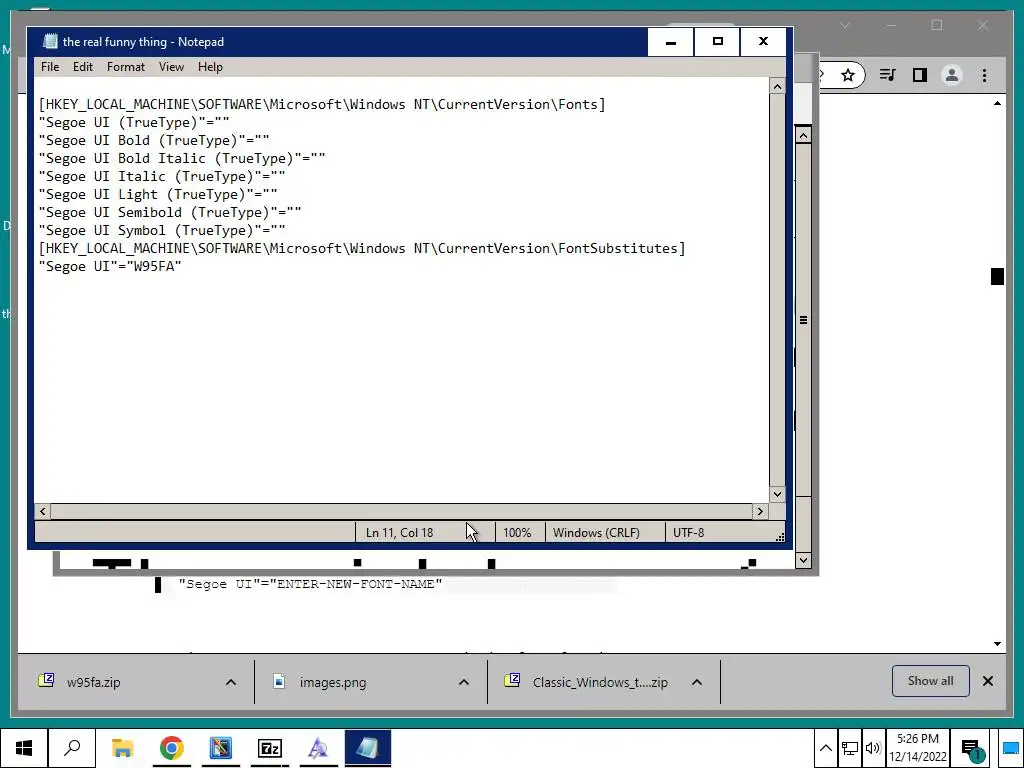1024x768 pixels.
Task: Open Action Center notifications icon
Action: [x=972, y=748]
